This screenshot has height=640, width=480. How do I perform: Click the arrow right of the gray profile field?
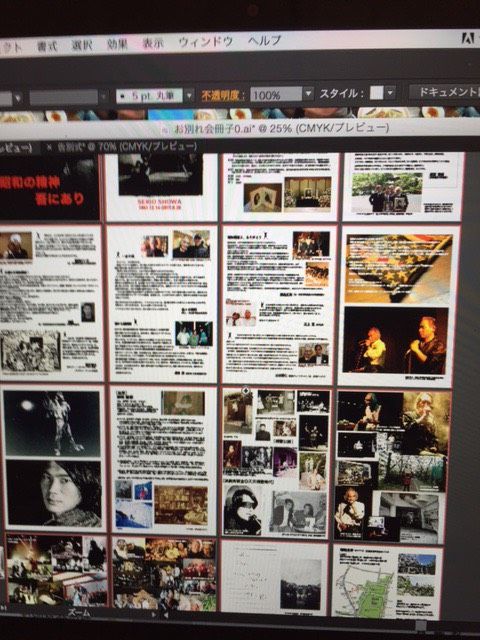point(104,97)
